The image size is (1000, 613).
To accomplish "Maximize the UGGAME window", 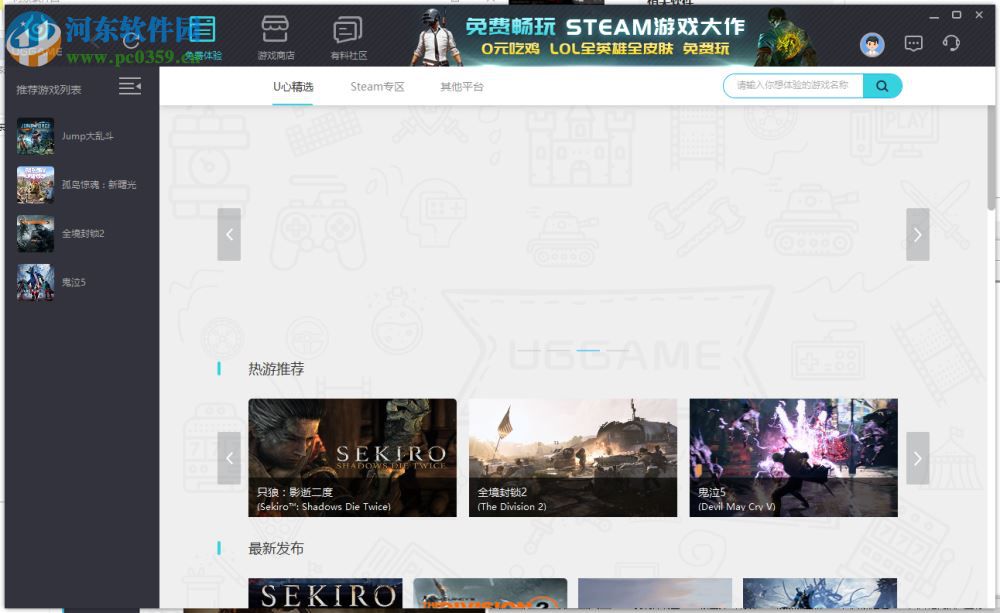I will click(x=957, y=15).
